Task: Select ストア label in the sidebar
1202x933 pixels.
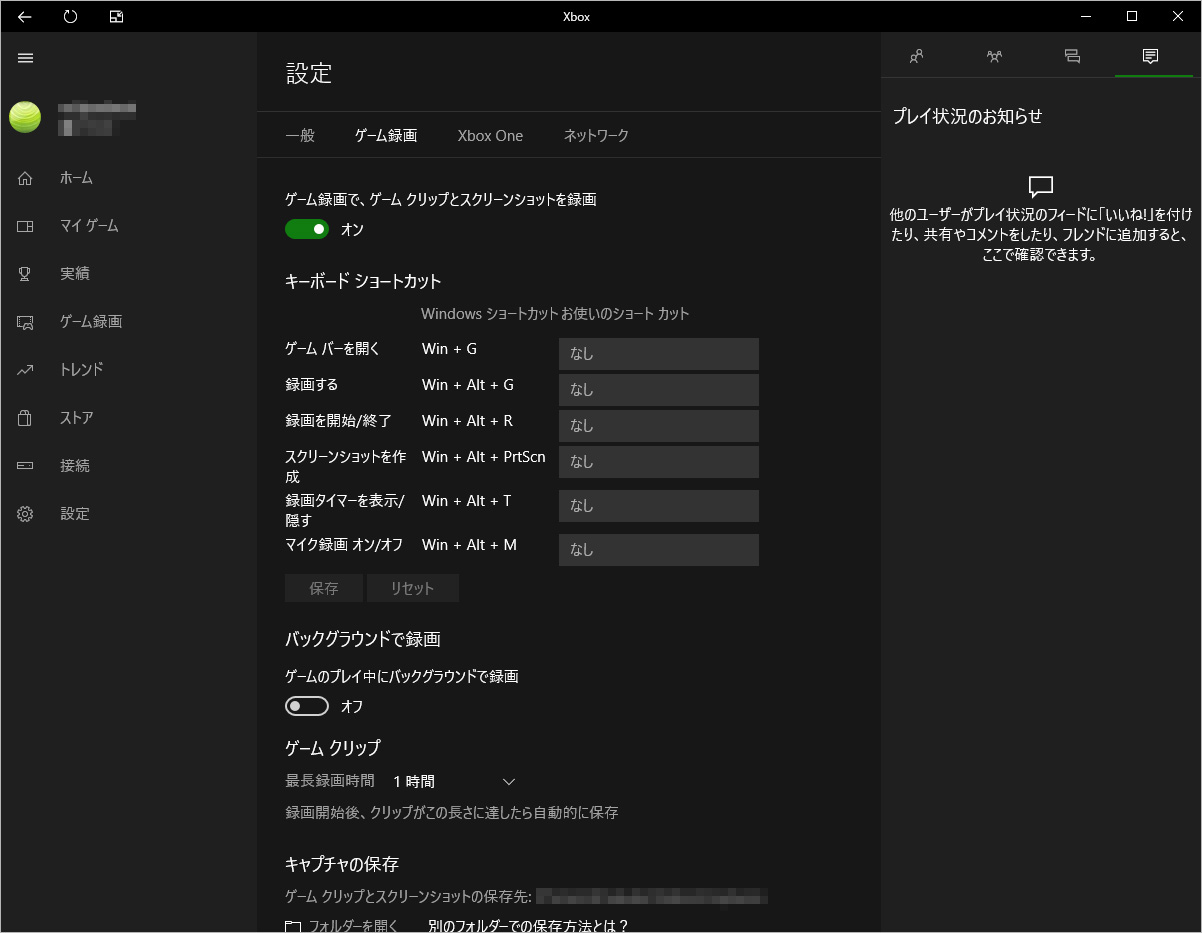Action: [x=76, y=418]
